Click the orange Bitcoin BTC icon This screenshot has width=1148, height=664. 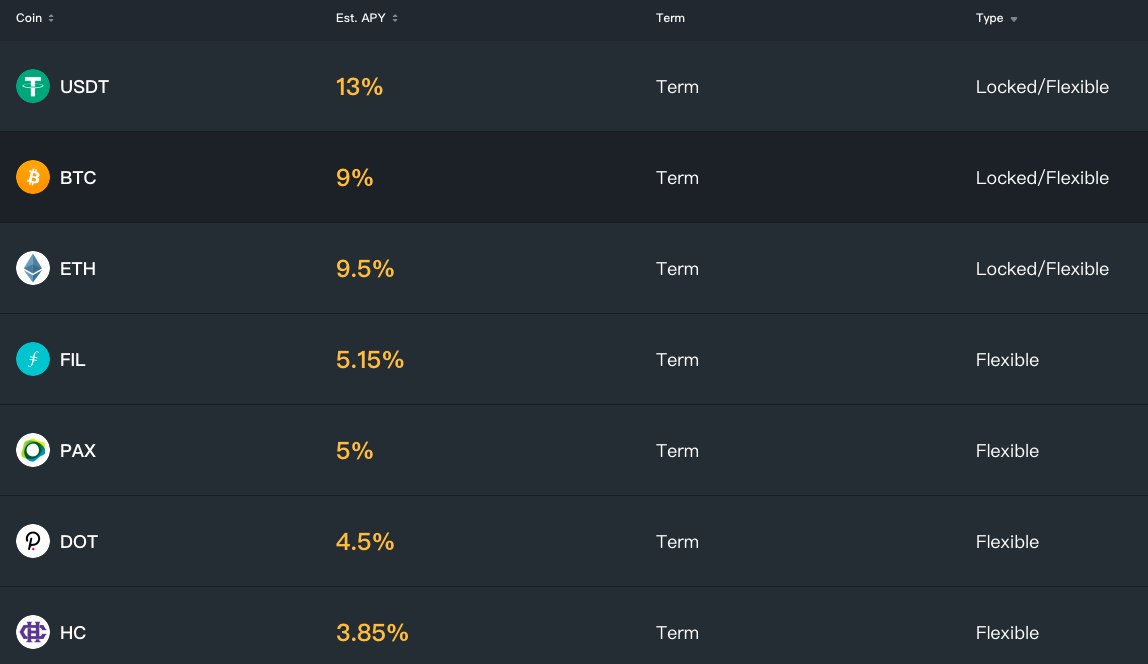[33, 177]
